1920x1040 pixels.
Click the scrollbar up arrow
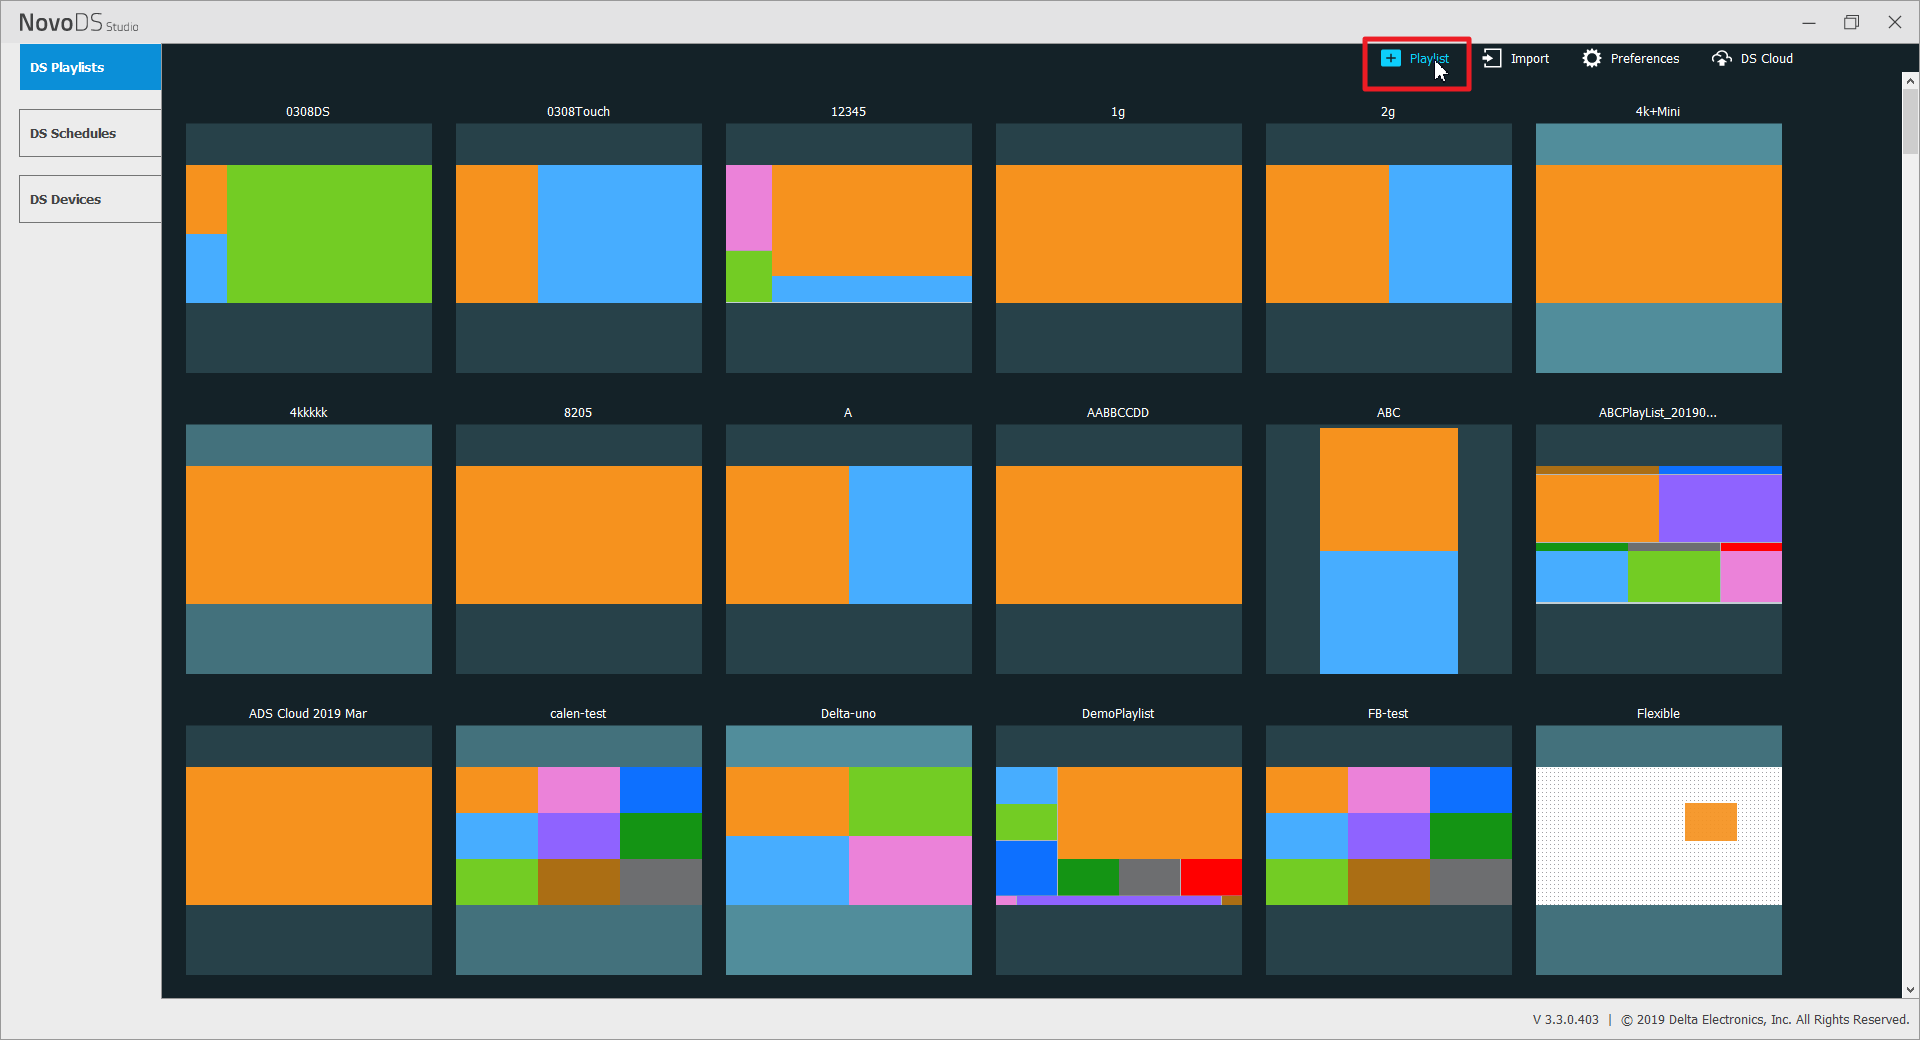1910,81
